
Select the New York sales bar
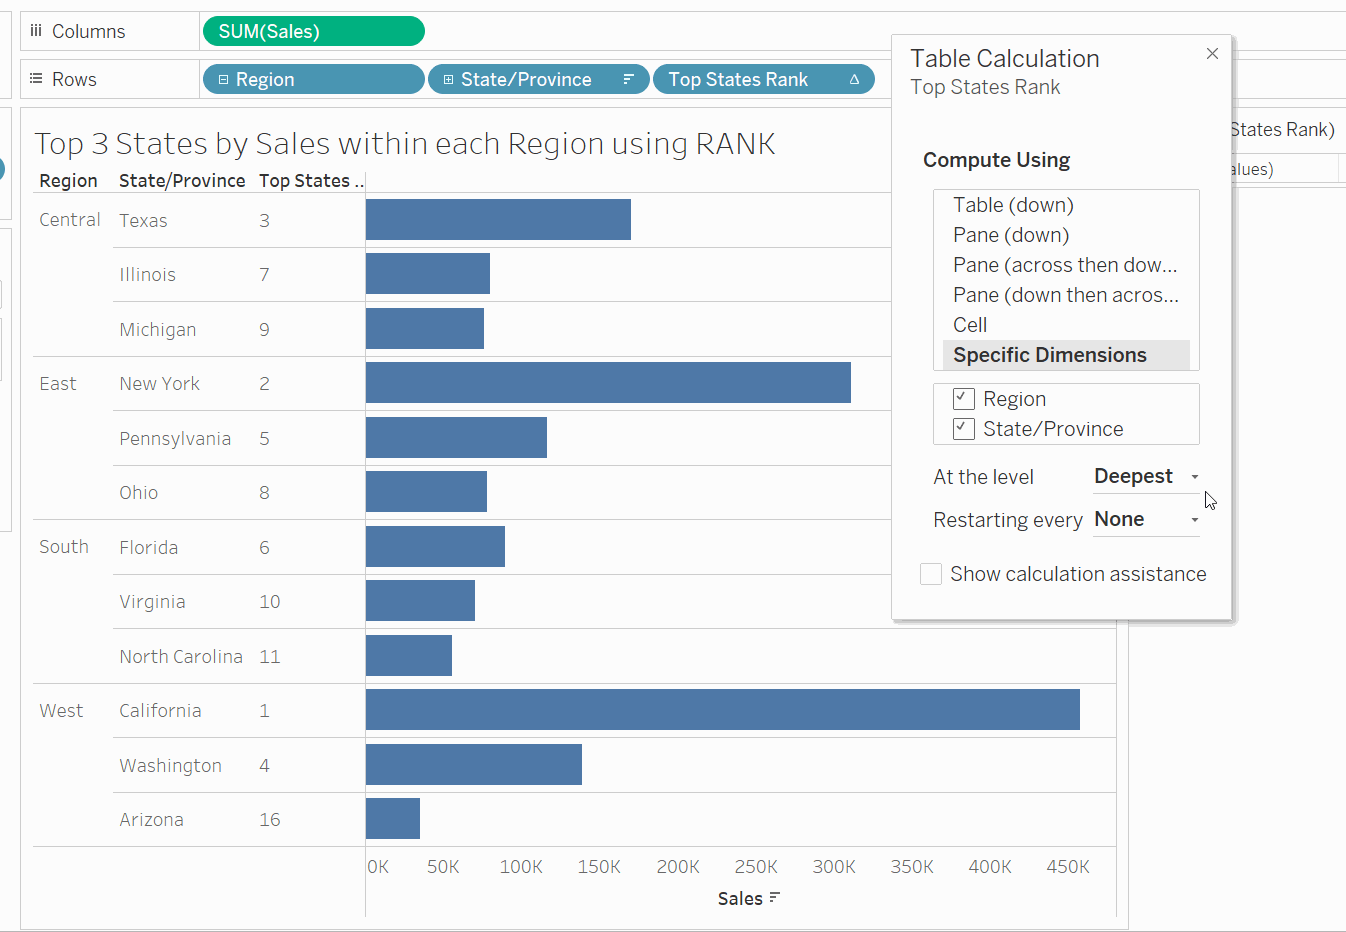(608, 383)
